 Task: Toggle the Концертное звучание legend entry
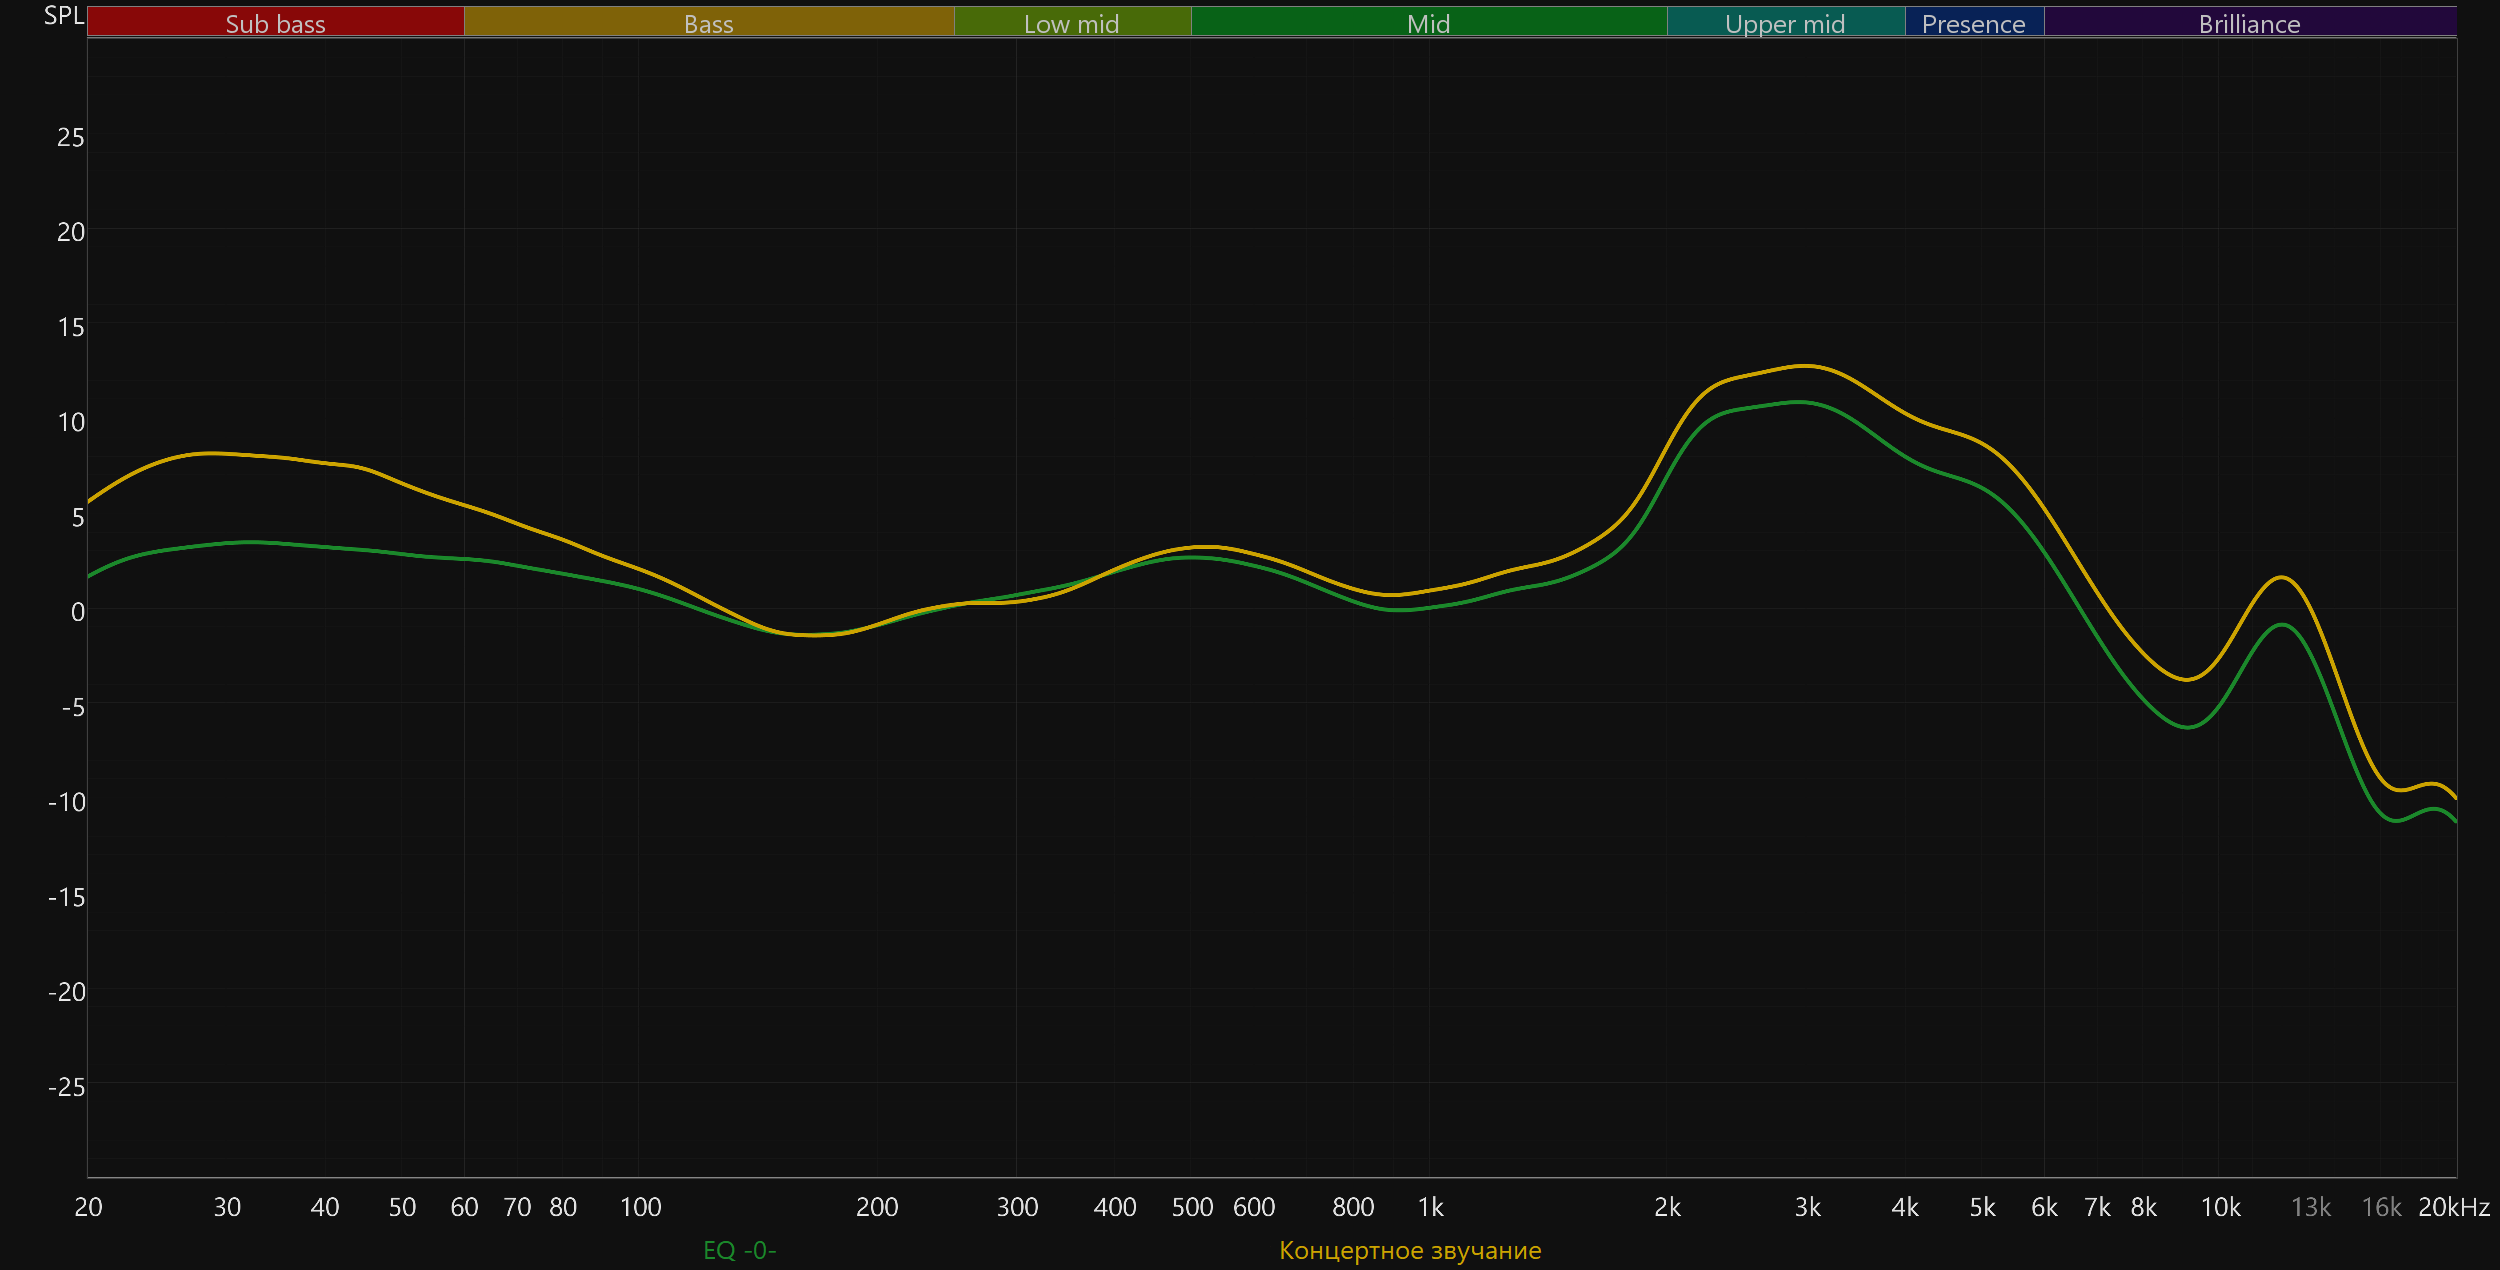(1410, 1250)
